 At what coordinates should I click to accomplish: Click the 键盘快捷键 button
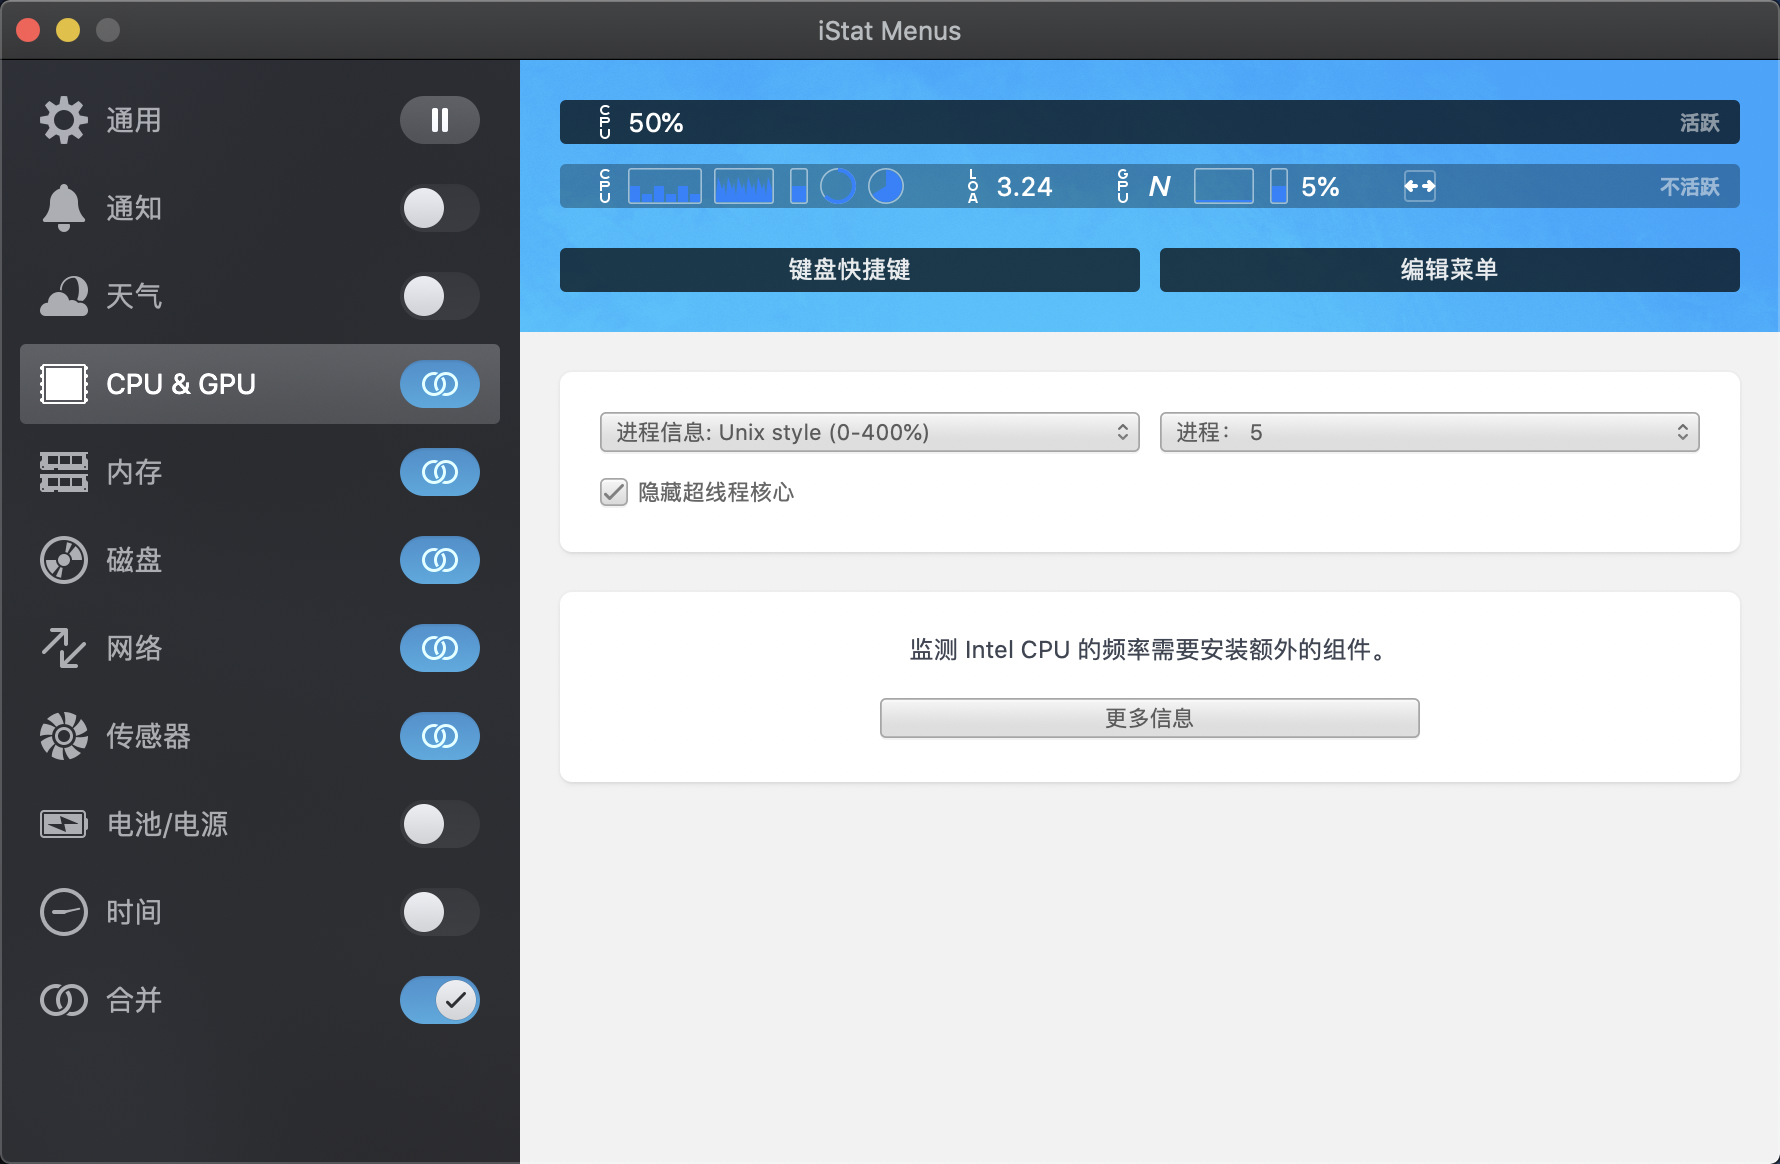click(x=849, y=269)
